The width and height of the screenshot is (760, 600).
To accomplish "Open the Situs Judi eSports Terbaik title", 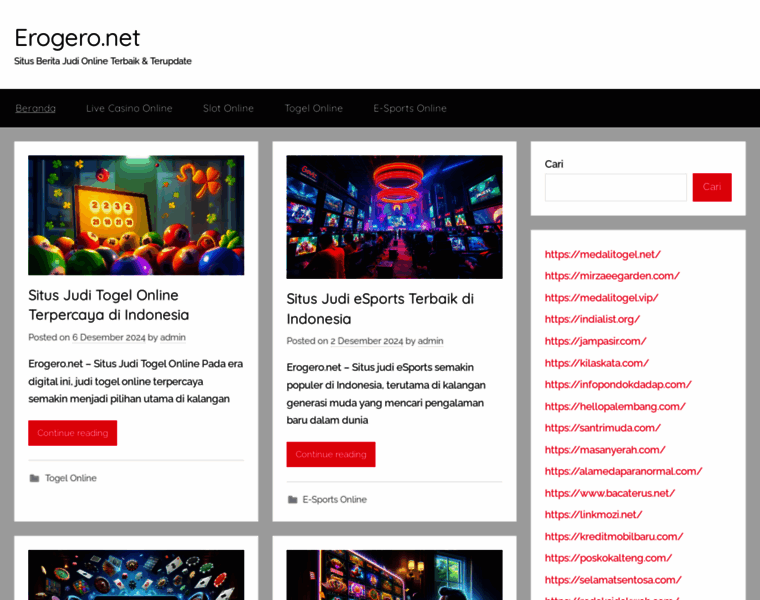I will 380,309.
